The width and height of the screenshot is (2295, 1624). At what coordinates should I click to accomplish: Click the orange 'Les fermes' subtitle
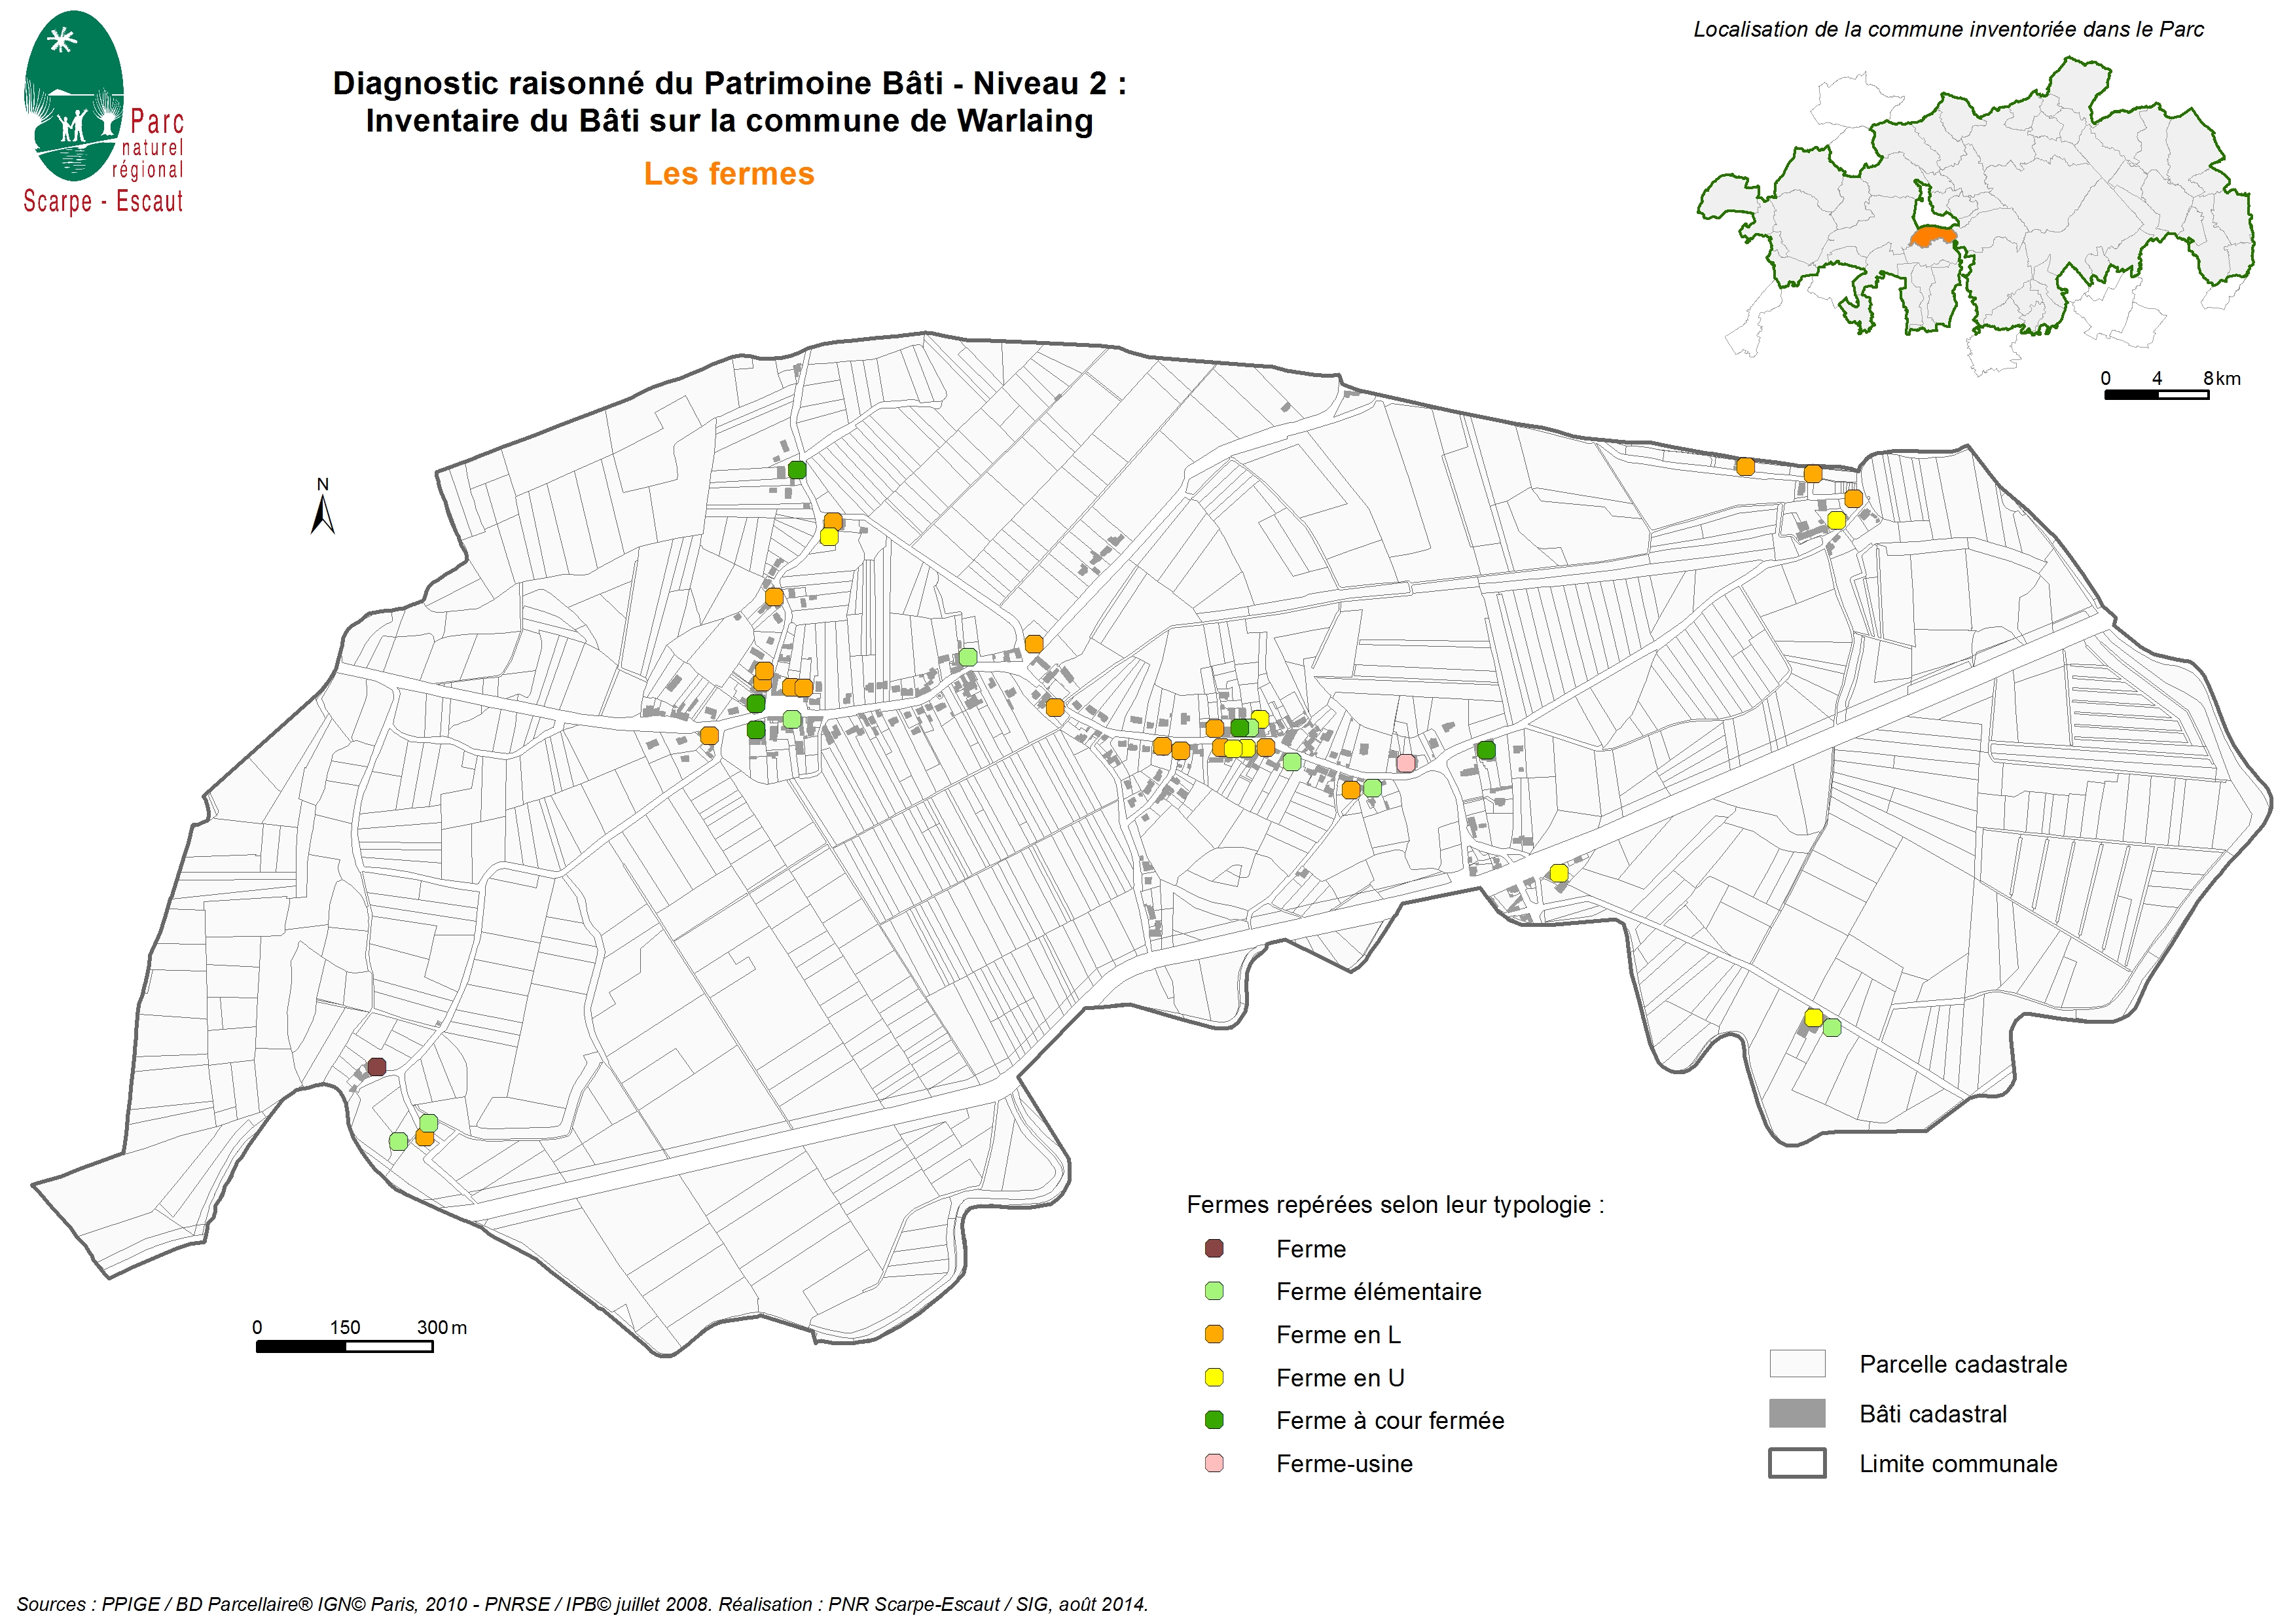[x=729, y=174]
